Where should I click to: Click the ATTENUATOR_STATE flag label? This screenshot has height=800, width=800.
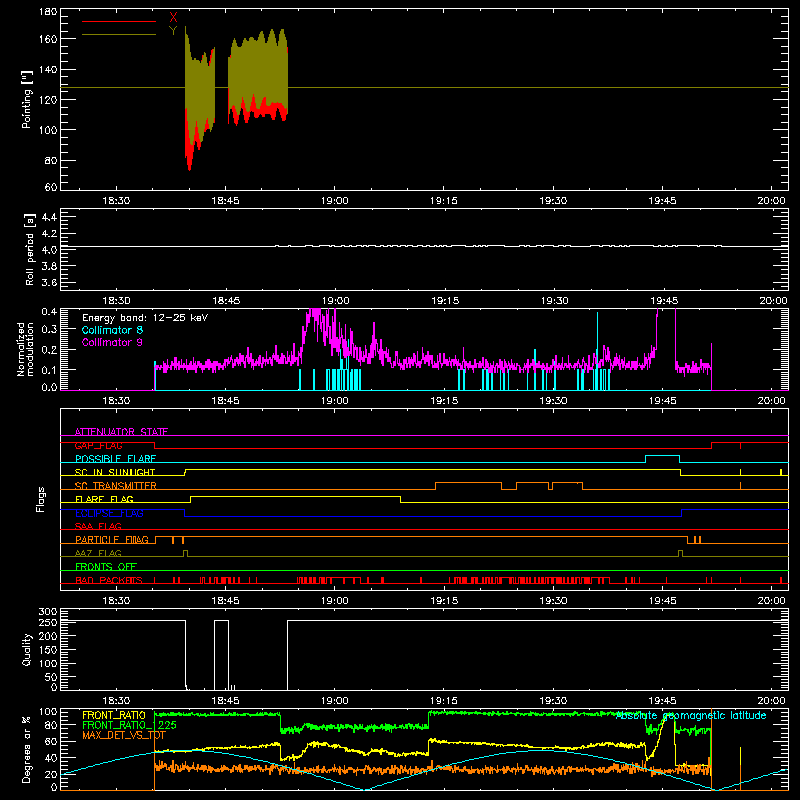coord(121,432)
